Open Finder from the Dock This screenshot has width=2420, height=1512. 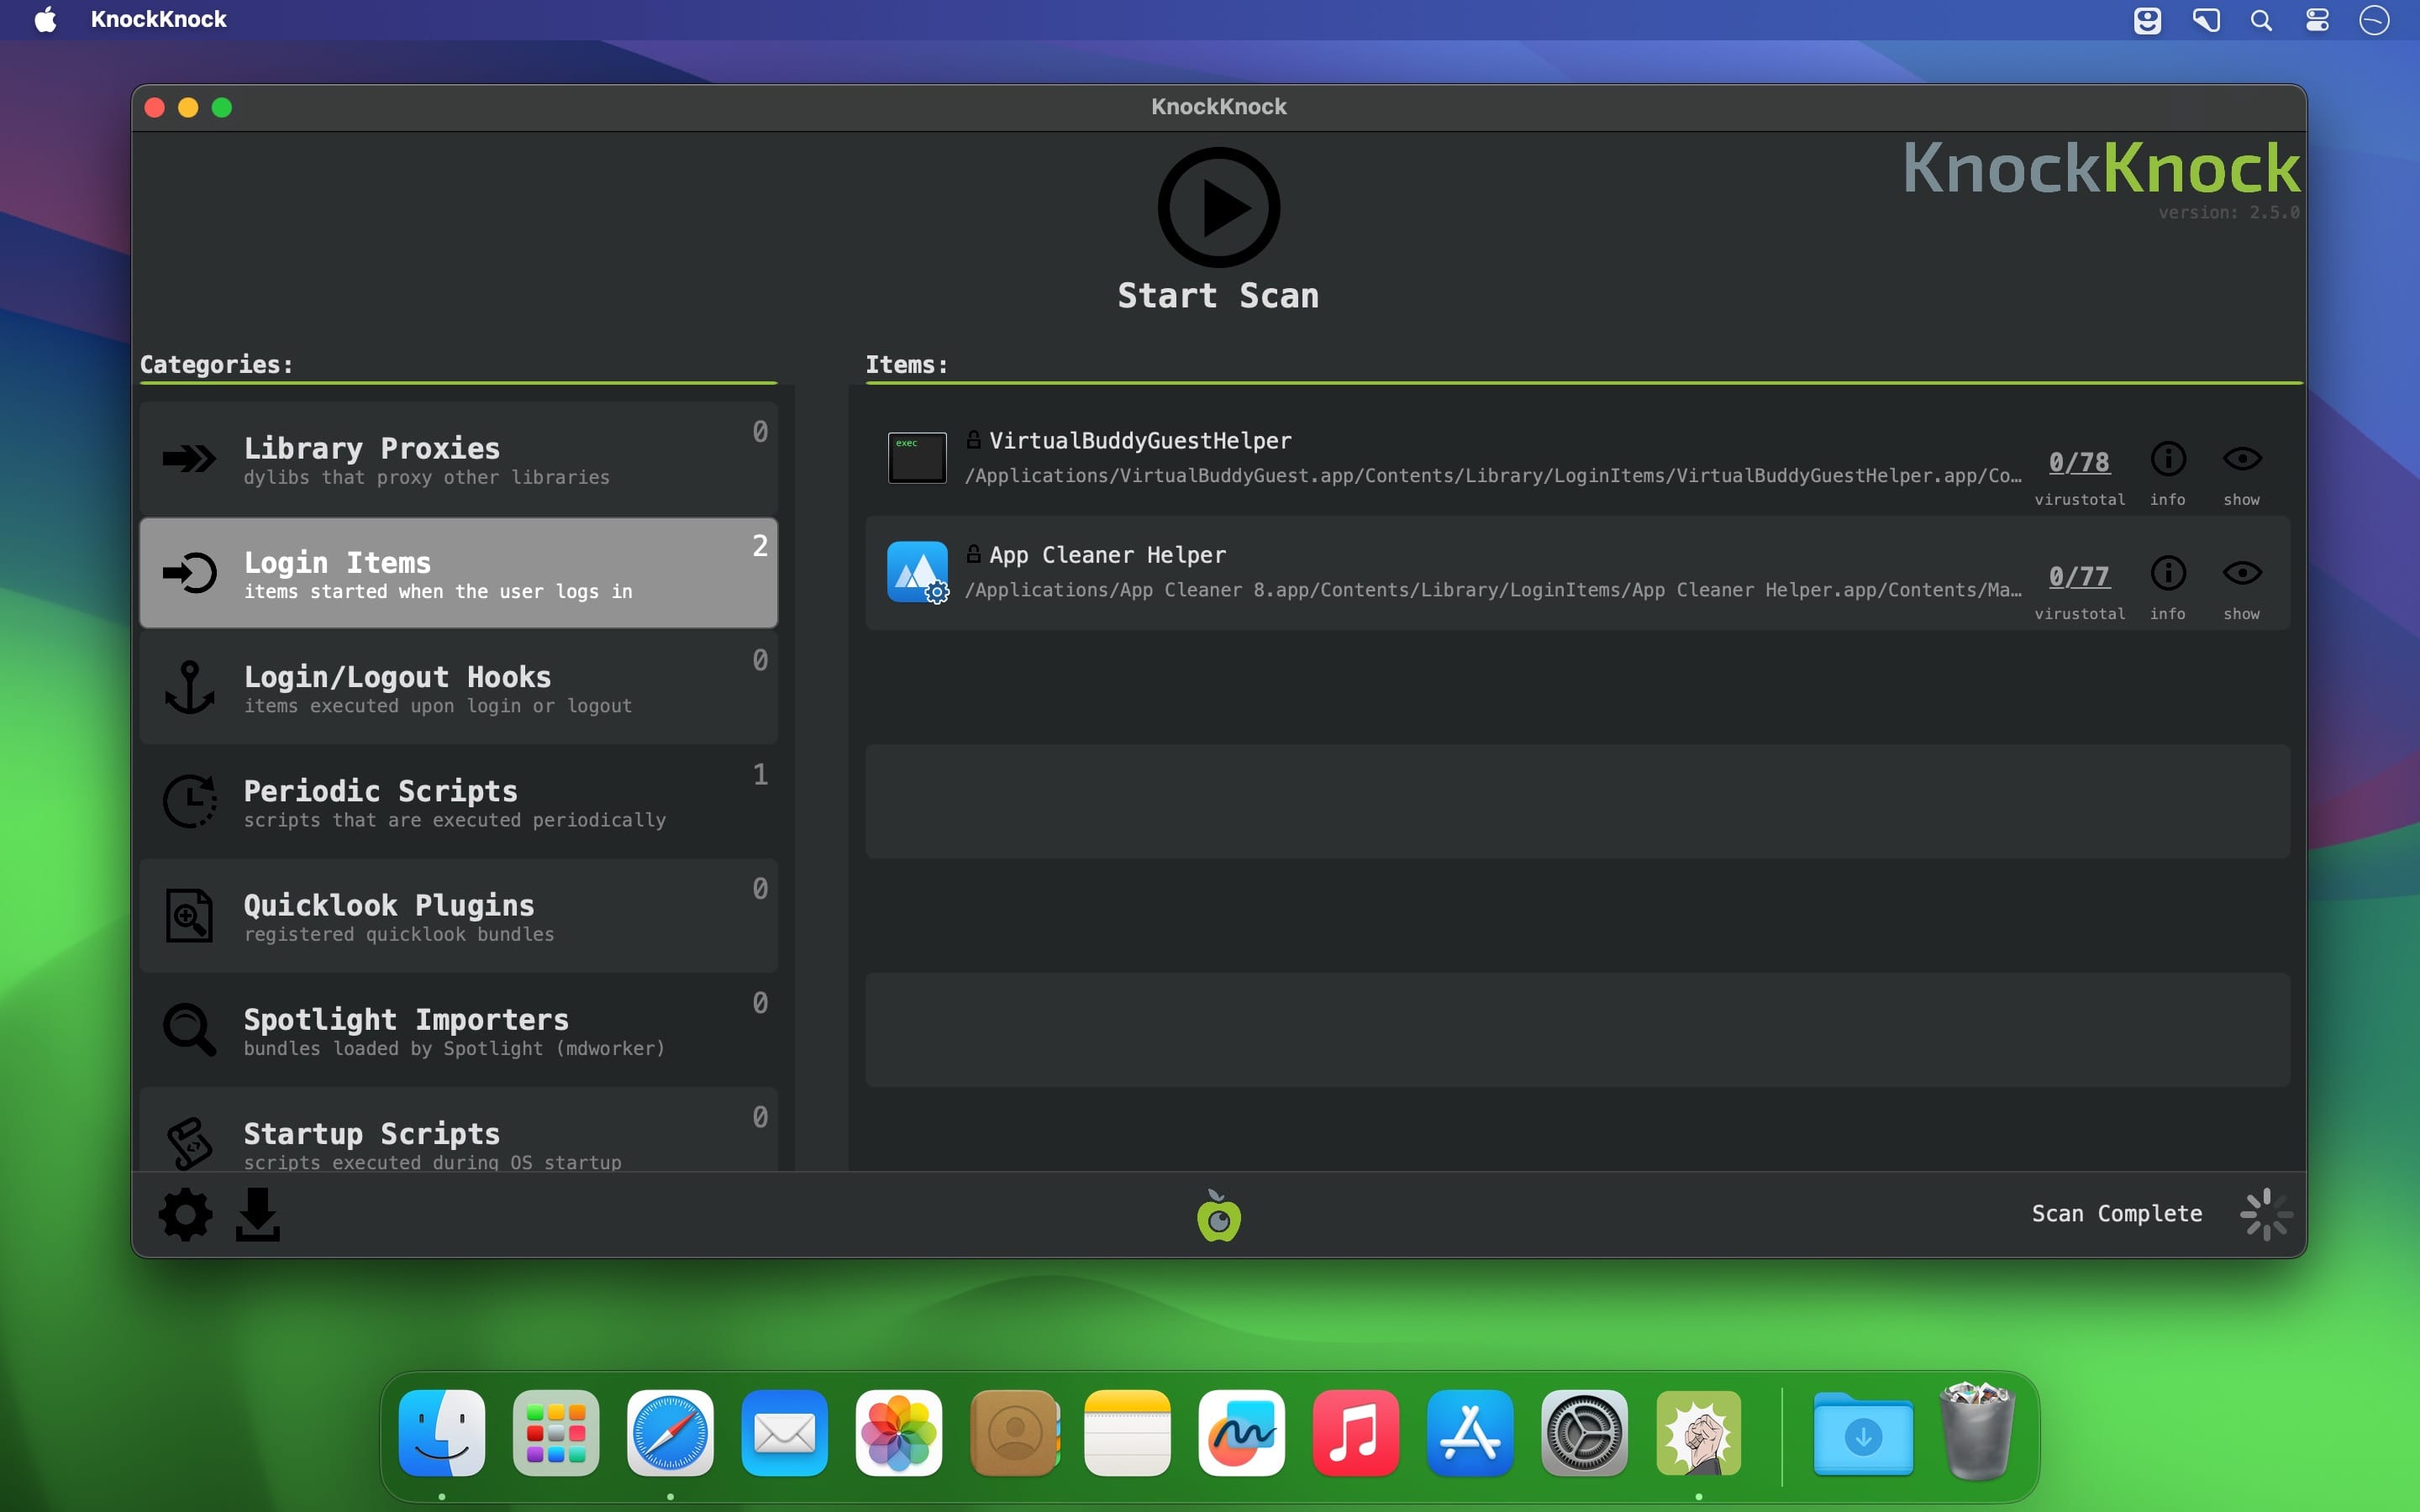coord(442,1432)
